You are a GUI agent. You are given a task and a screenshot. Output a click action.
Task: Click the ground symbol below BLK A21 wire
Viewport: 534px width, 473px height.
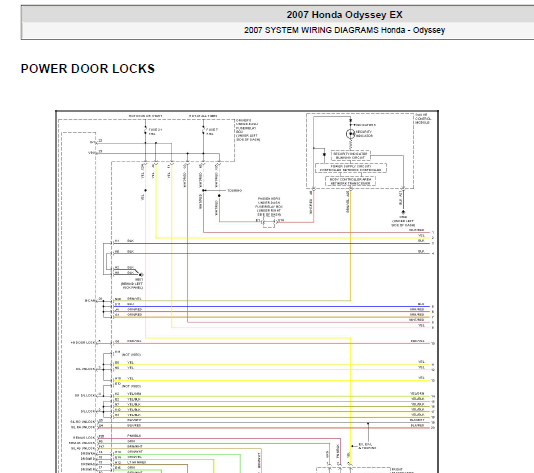tap(403, 212)
